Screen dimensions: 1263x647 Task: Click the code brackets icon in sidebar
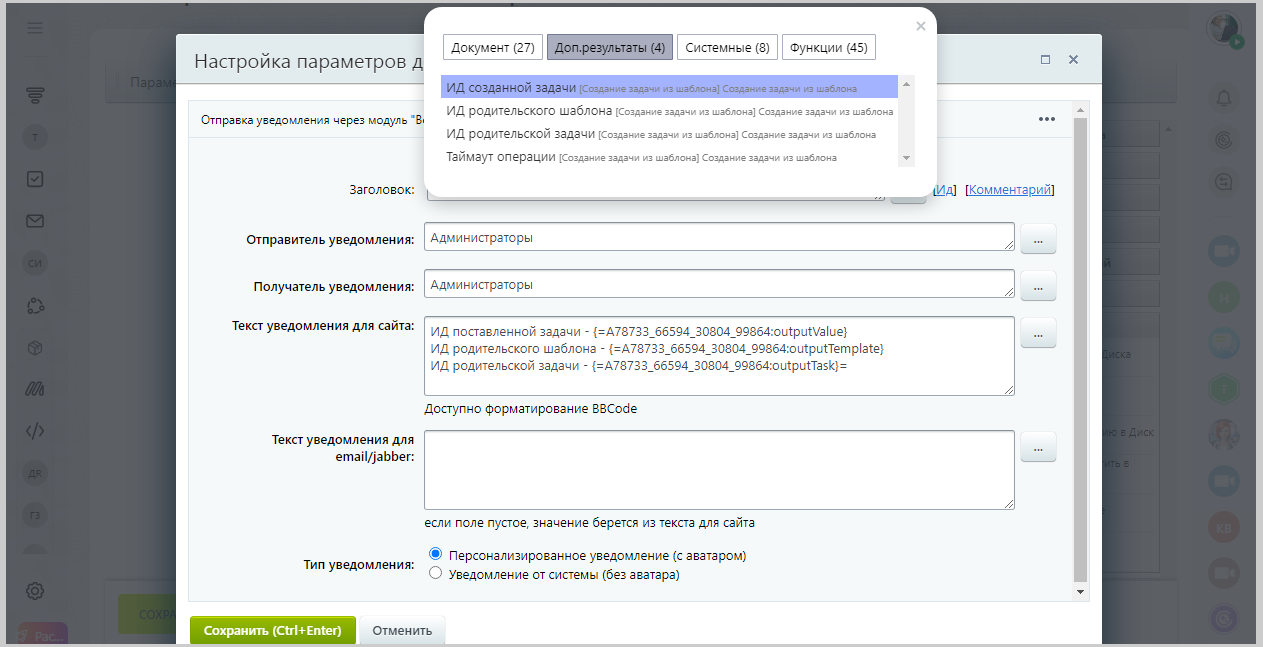[35, 432]
